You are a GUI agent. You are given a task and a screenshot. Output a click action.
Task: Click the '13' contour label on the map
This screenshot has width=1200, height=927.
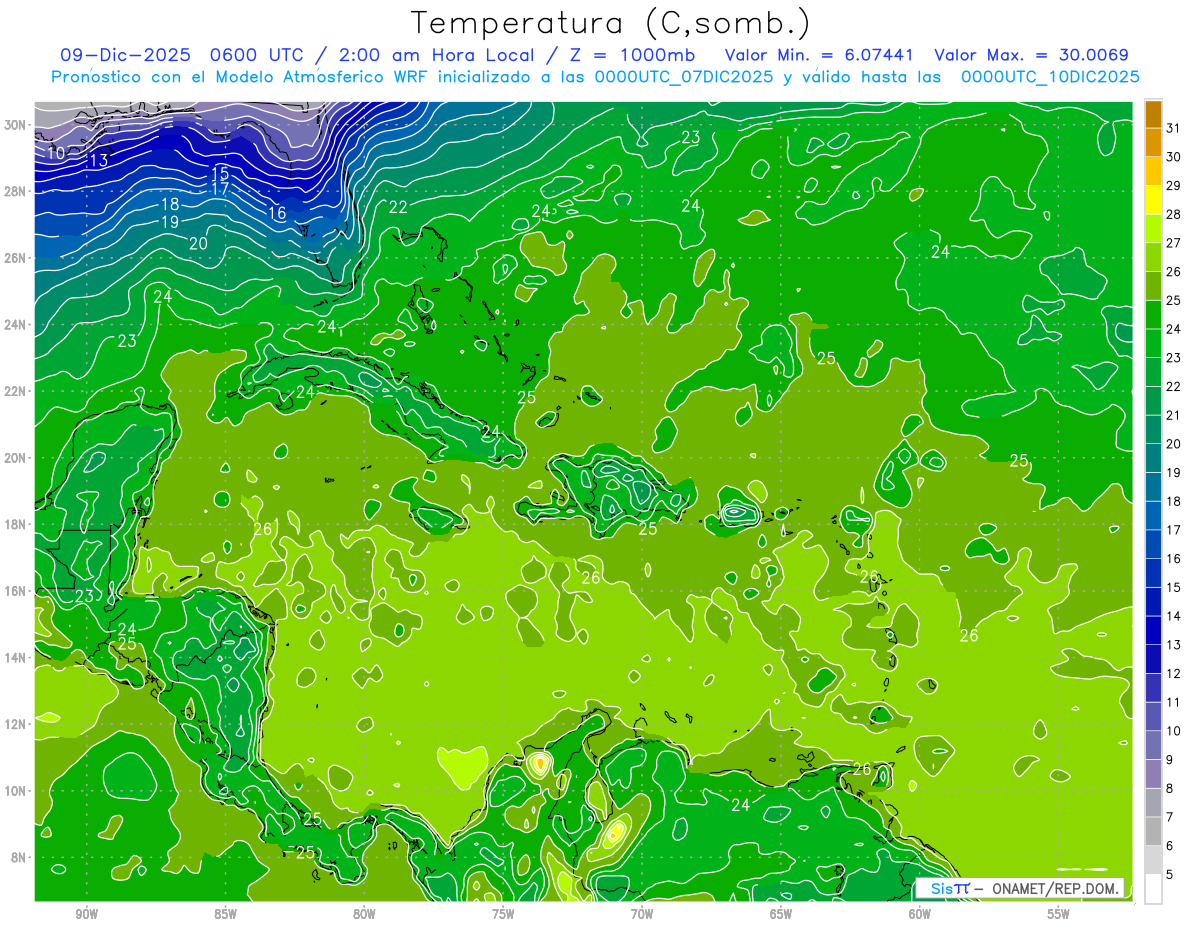coord(99,160)
